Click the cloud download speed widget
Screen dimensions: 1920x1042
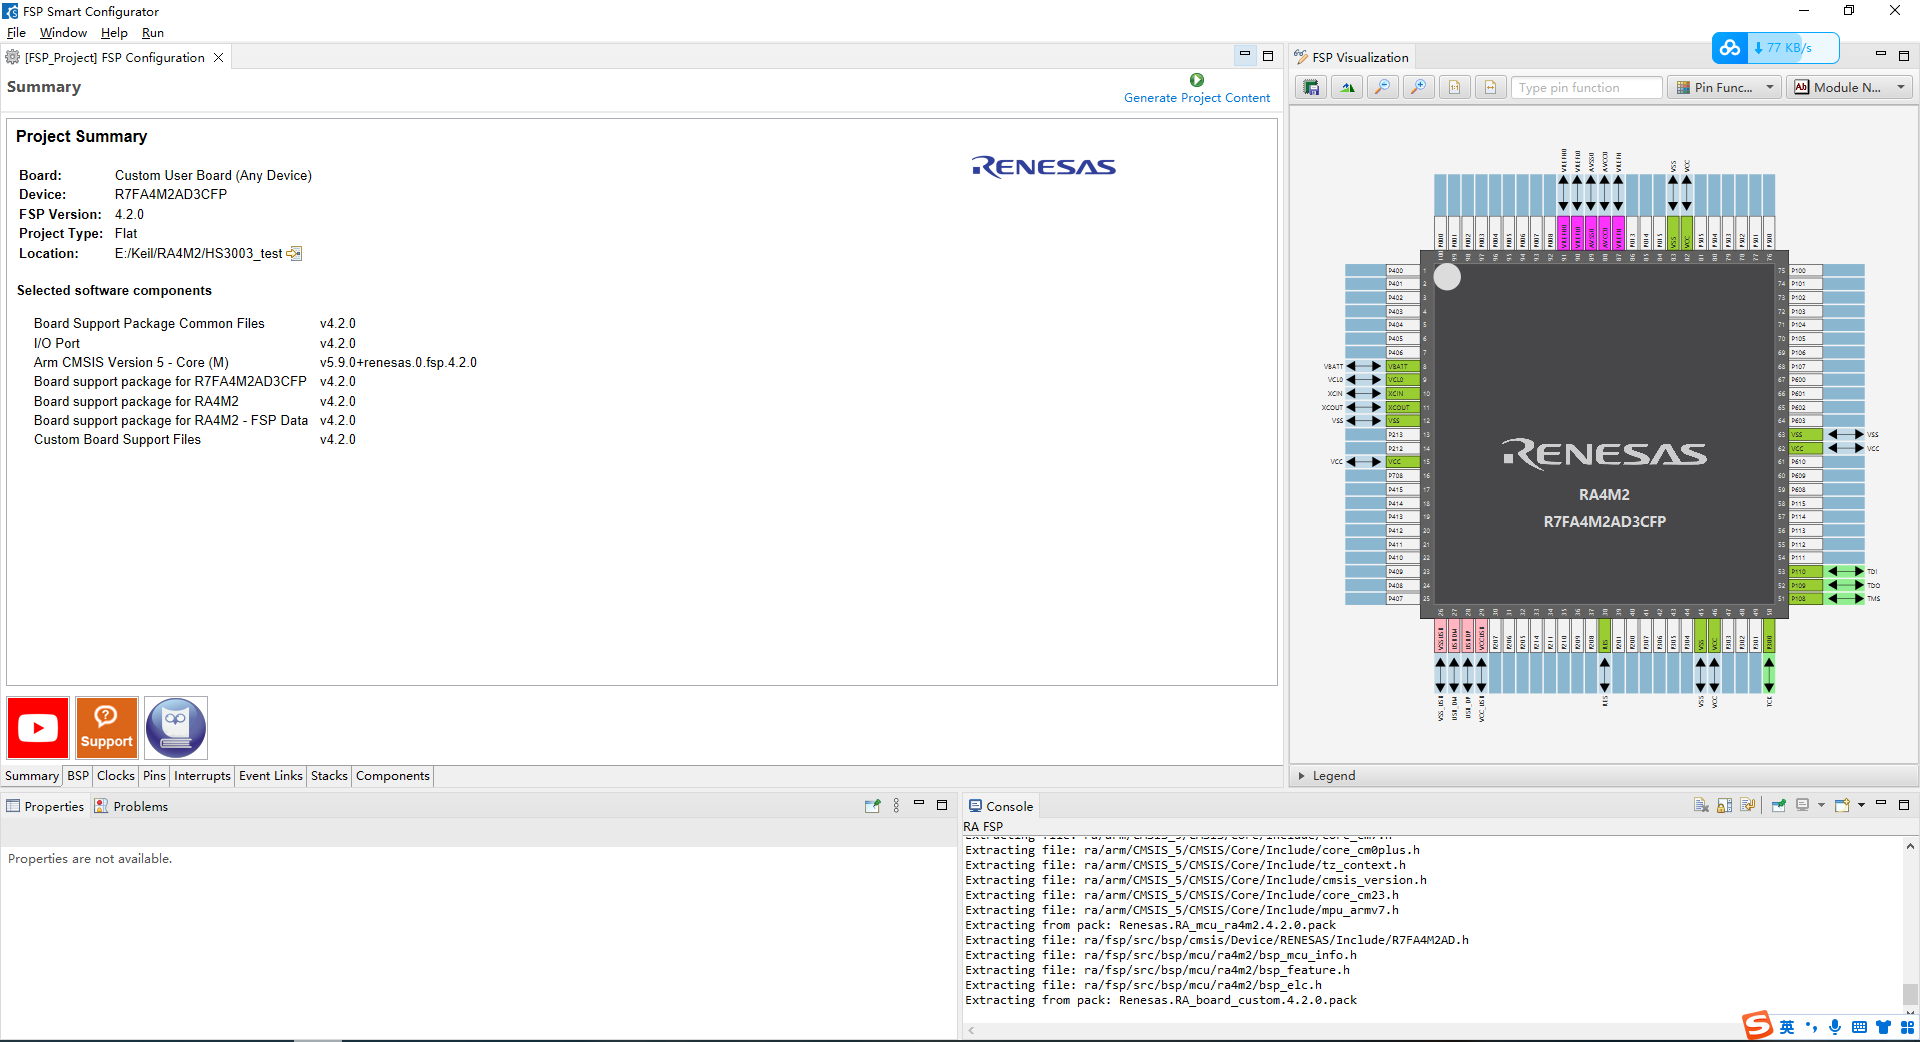pos(1776,47)
